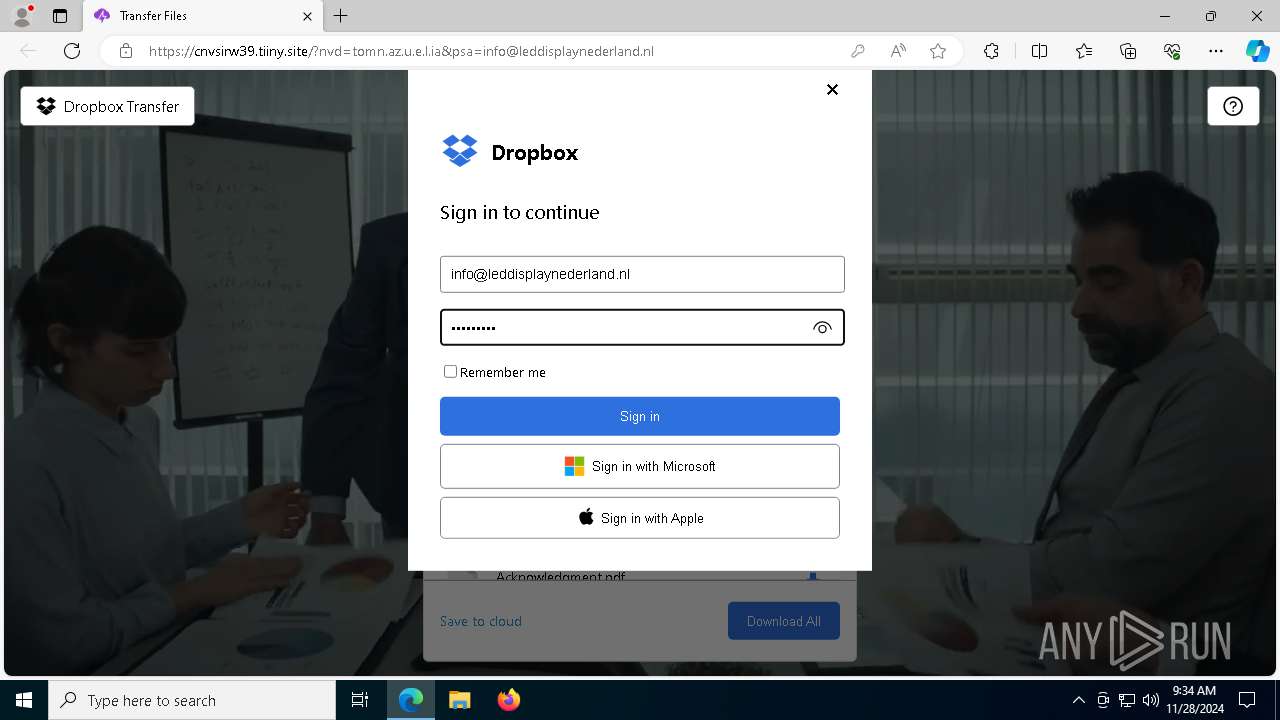Close the Transfer Files tab
Viewport: 1280px width, 720px height.
tap(307, 16)
